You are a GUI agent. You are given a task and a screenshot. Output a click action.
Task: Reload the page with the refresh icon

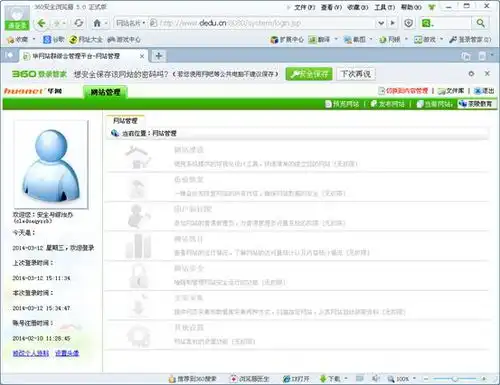pyautogui.click(x=79, y=23)
